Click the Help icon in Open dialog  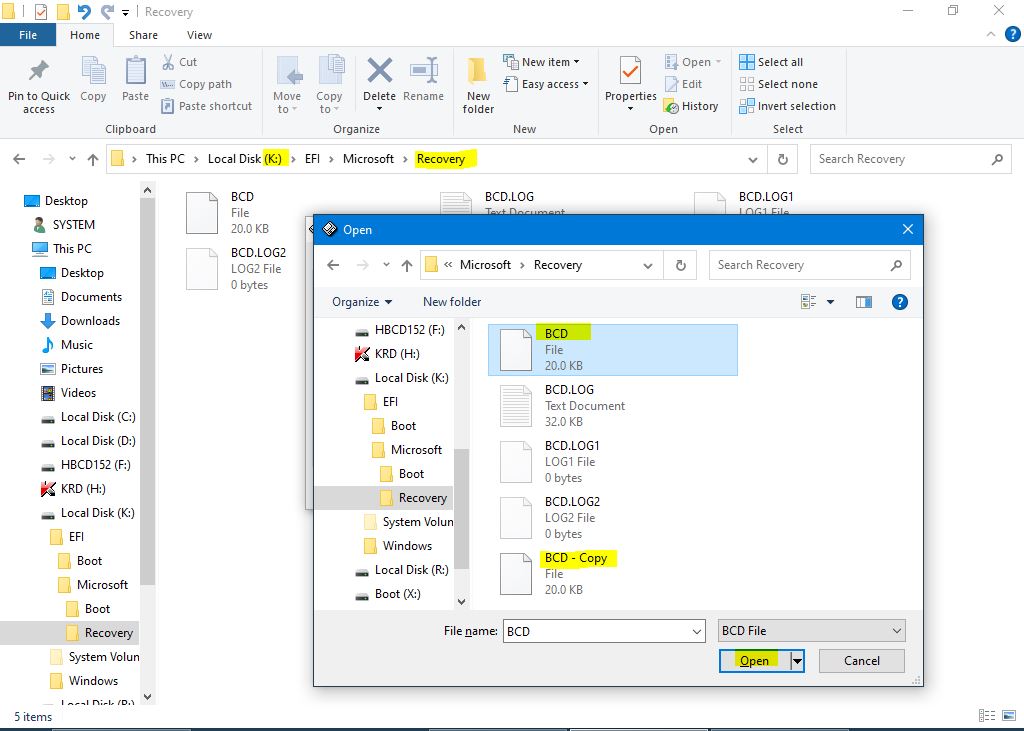coord(899,301)
